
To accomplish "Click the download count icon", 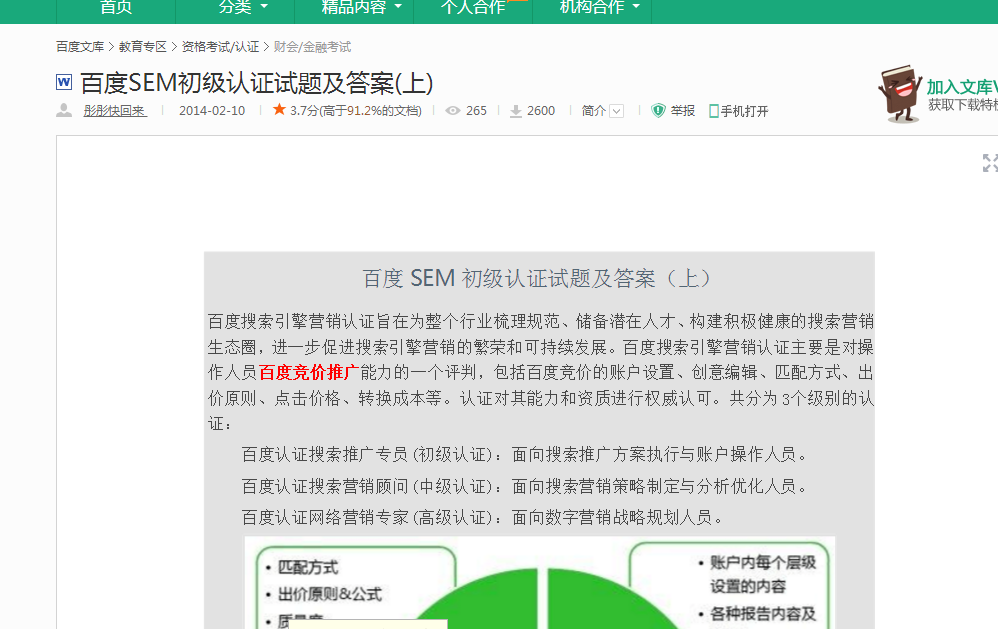I will click(516, 111).
